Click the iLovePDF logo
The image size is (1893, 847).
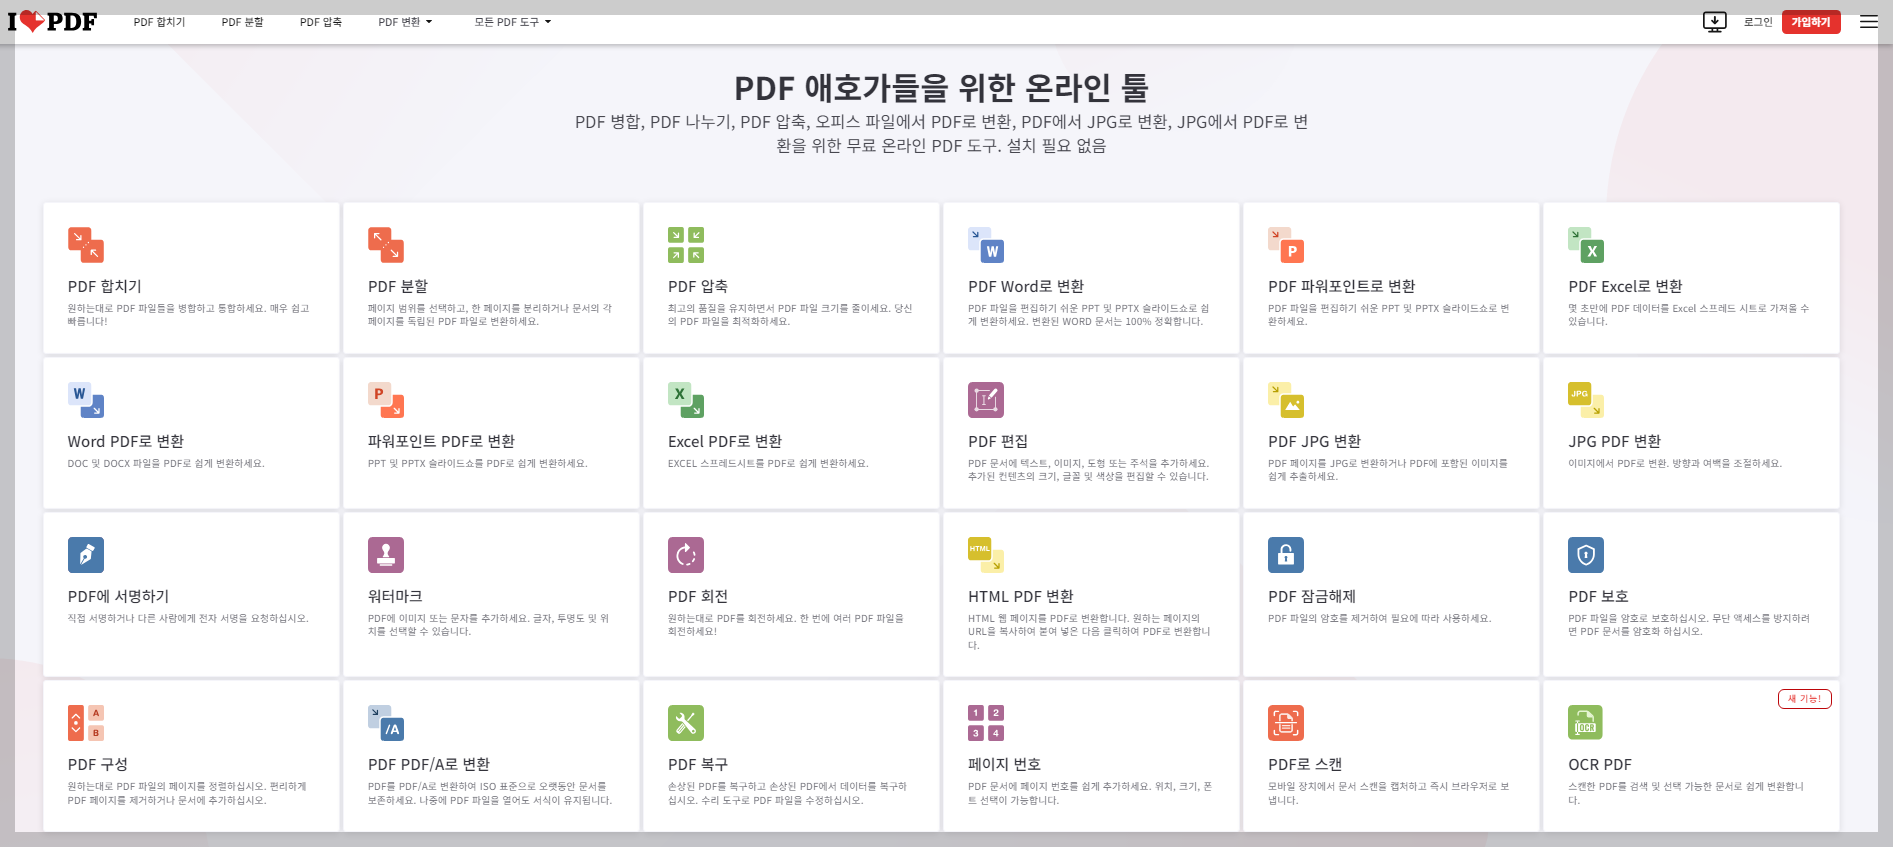(x=52, y=21)
